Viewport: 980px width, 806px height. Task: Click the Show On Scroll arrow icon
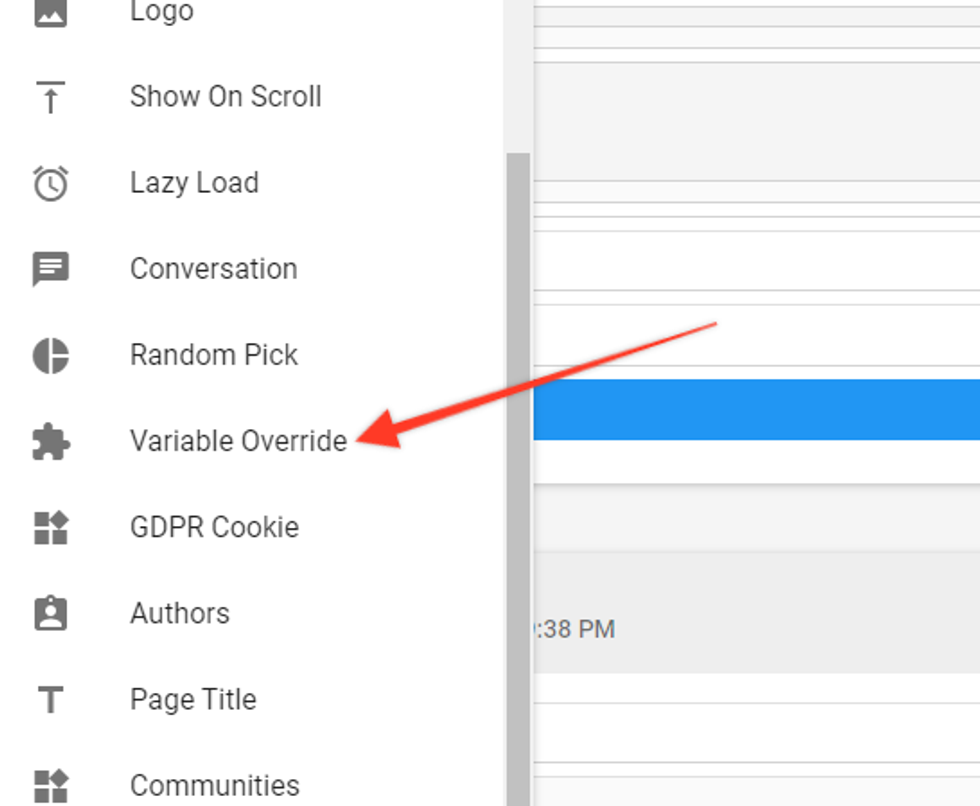pyautogui.click(x=50, y=97)
